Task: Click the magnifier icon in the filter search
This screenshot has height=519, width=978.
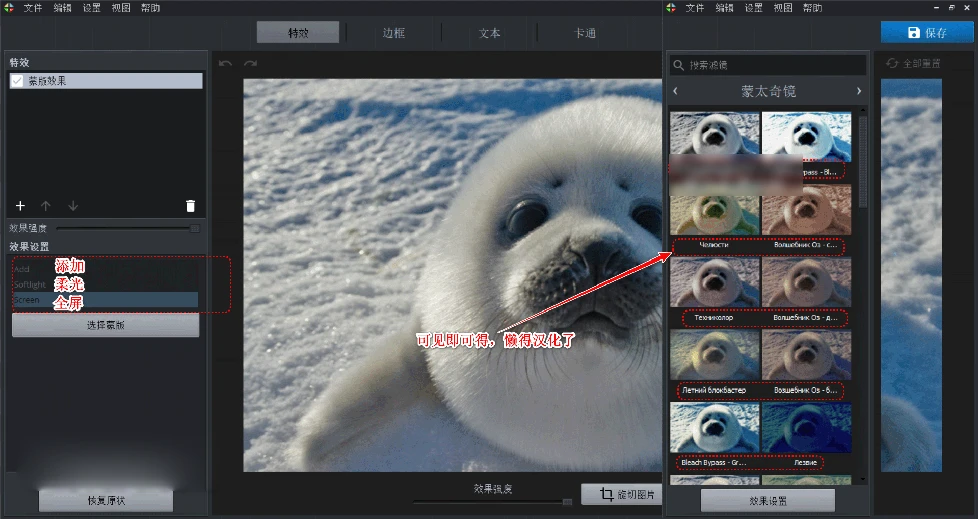Action: tap(679, 65)
